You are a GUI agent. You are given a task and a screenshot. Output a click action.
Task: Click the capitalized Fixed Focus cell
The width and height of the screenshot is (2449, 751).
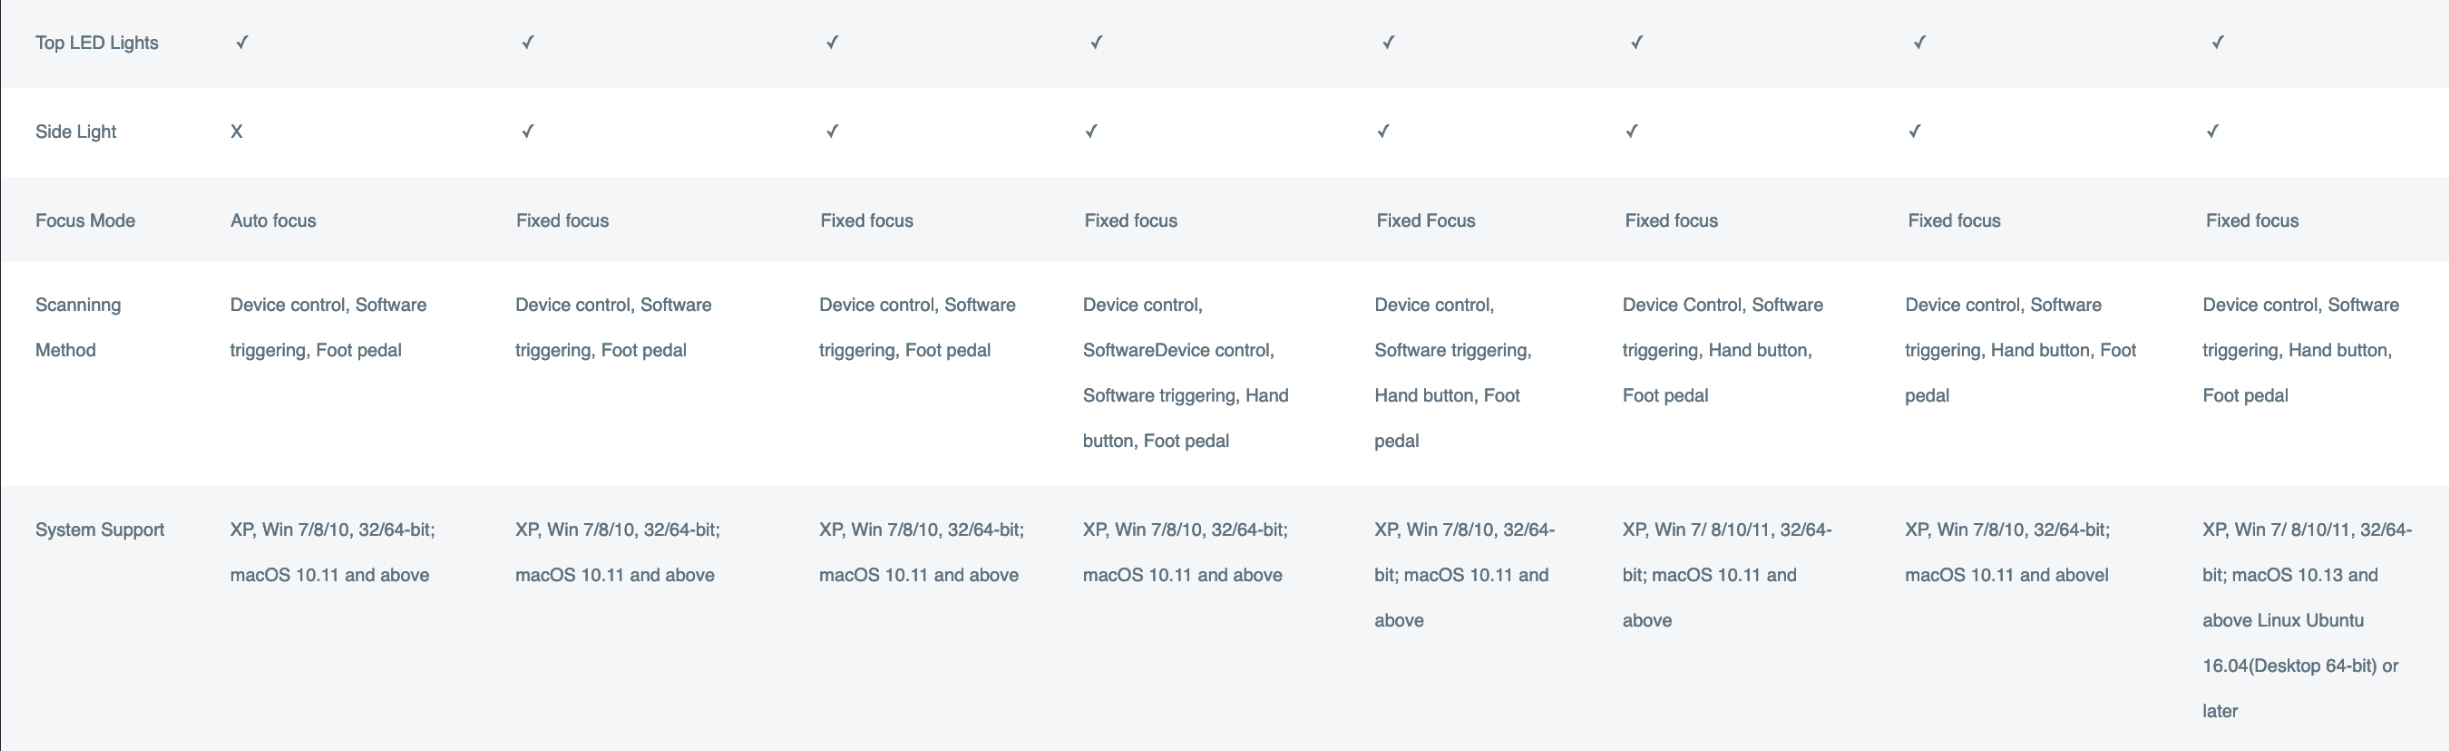click(x=1425, y=221)
